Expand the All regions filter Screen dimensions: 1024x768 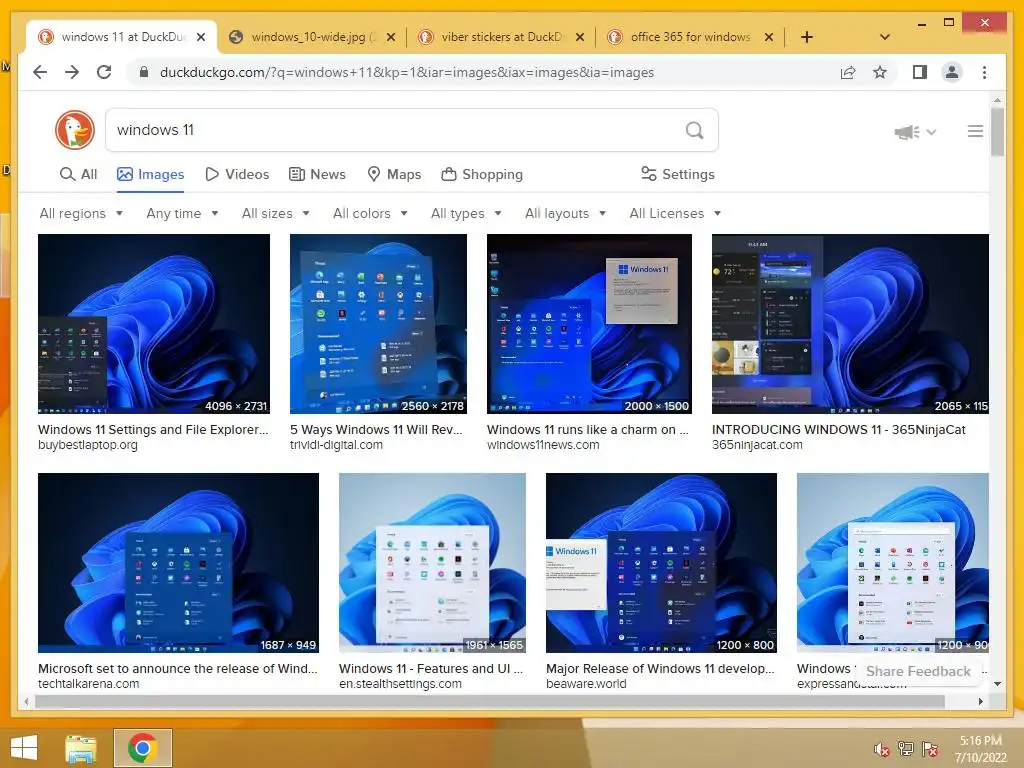81,214
